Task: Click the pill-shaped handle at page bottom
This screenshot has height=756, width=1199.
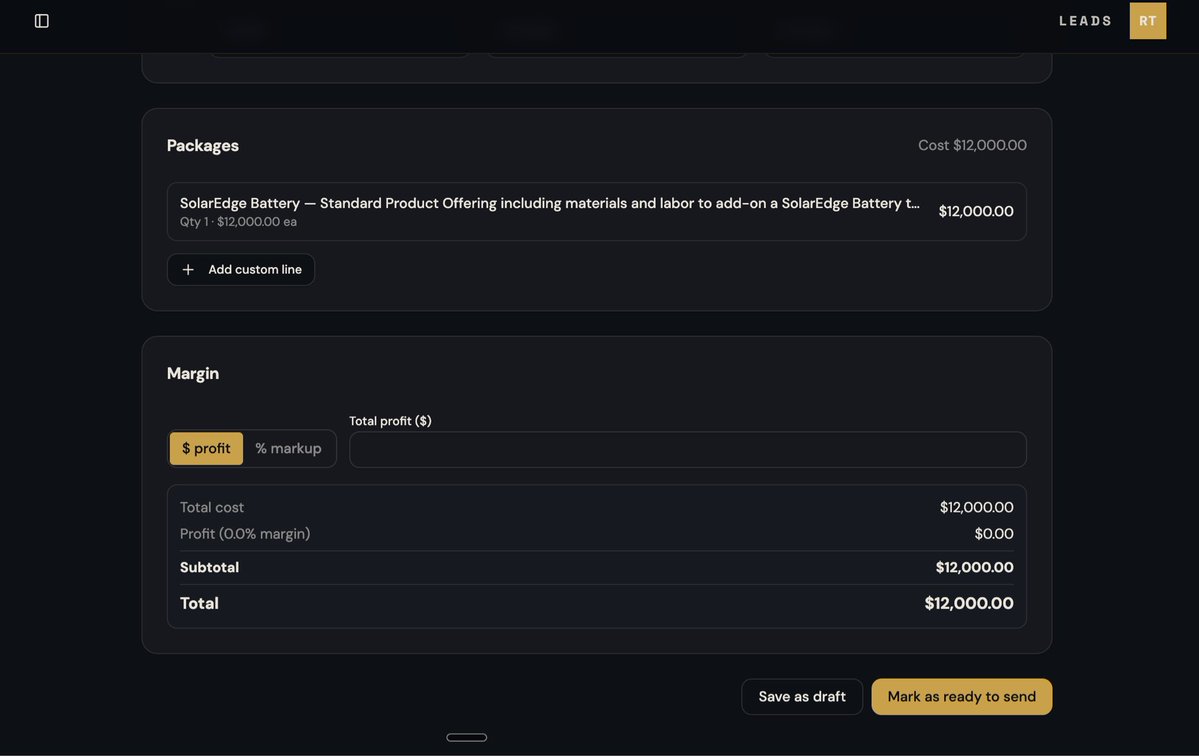Action: click(466, 738)
